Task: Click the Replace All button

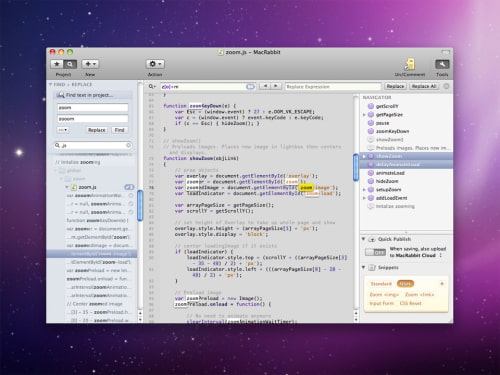Action: click(424, 86)
